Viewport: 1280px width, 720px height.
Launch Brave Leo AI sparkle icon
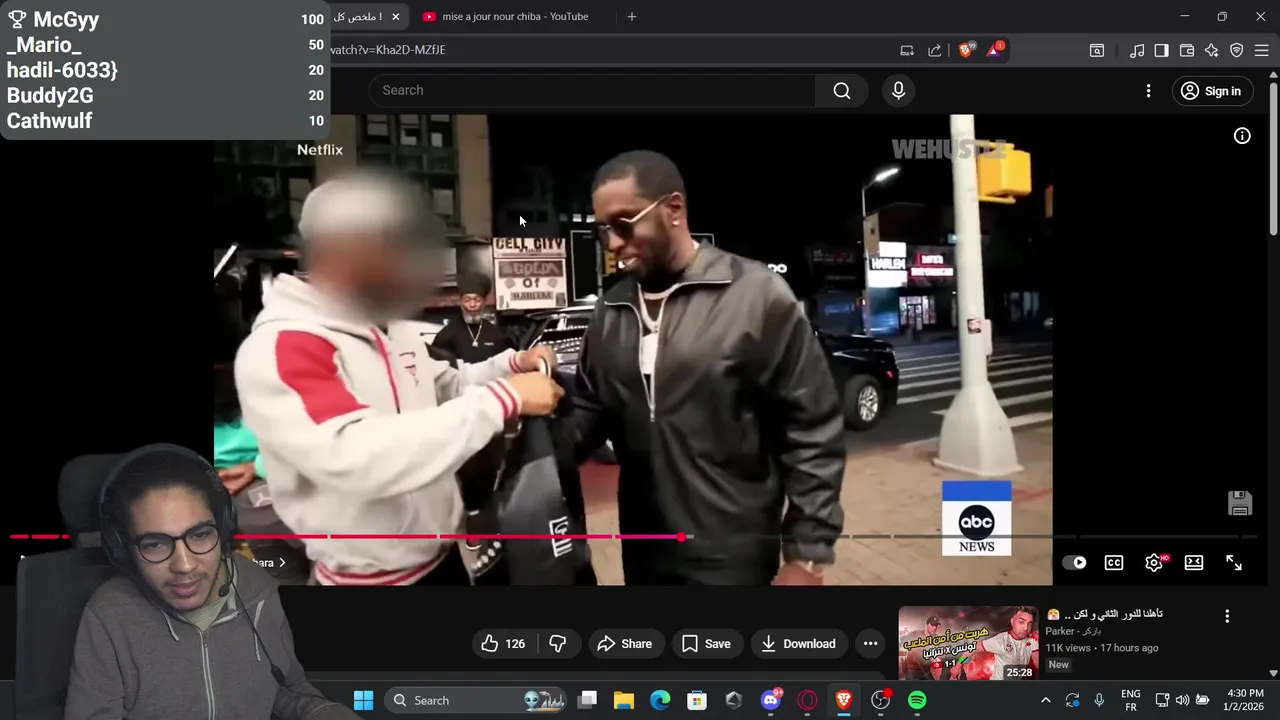point(1212,50)
